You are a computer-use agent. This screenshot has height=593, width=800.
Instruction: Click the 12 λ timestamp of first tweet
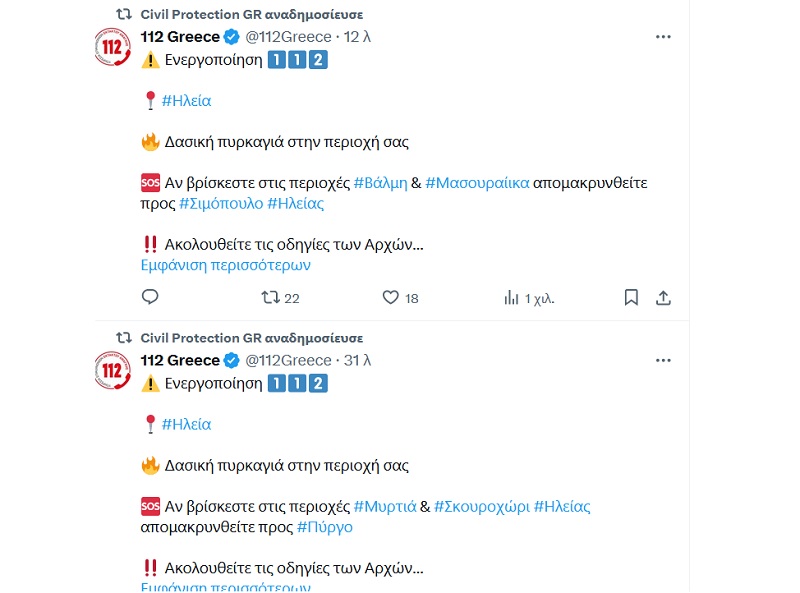pyautogui.click(x=358, y=37)
